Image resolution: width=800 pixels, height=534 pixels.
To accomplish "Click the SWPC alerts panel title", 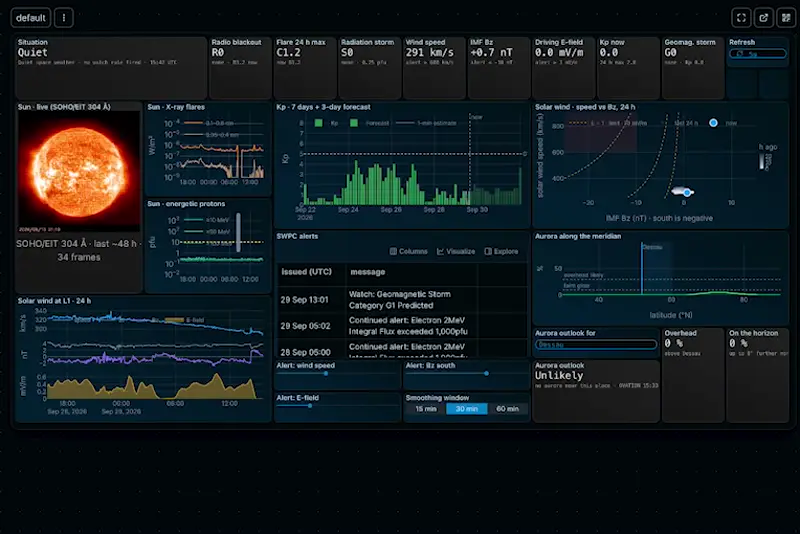I will point(297,236).
